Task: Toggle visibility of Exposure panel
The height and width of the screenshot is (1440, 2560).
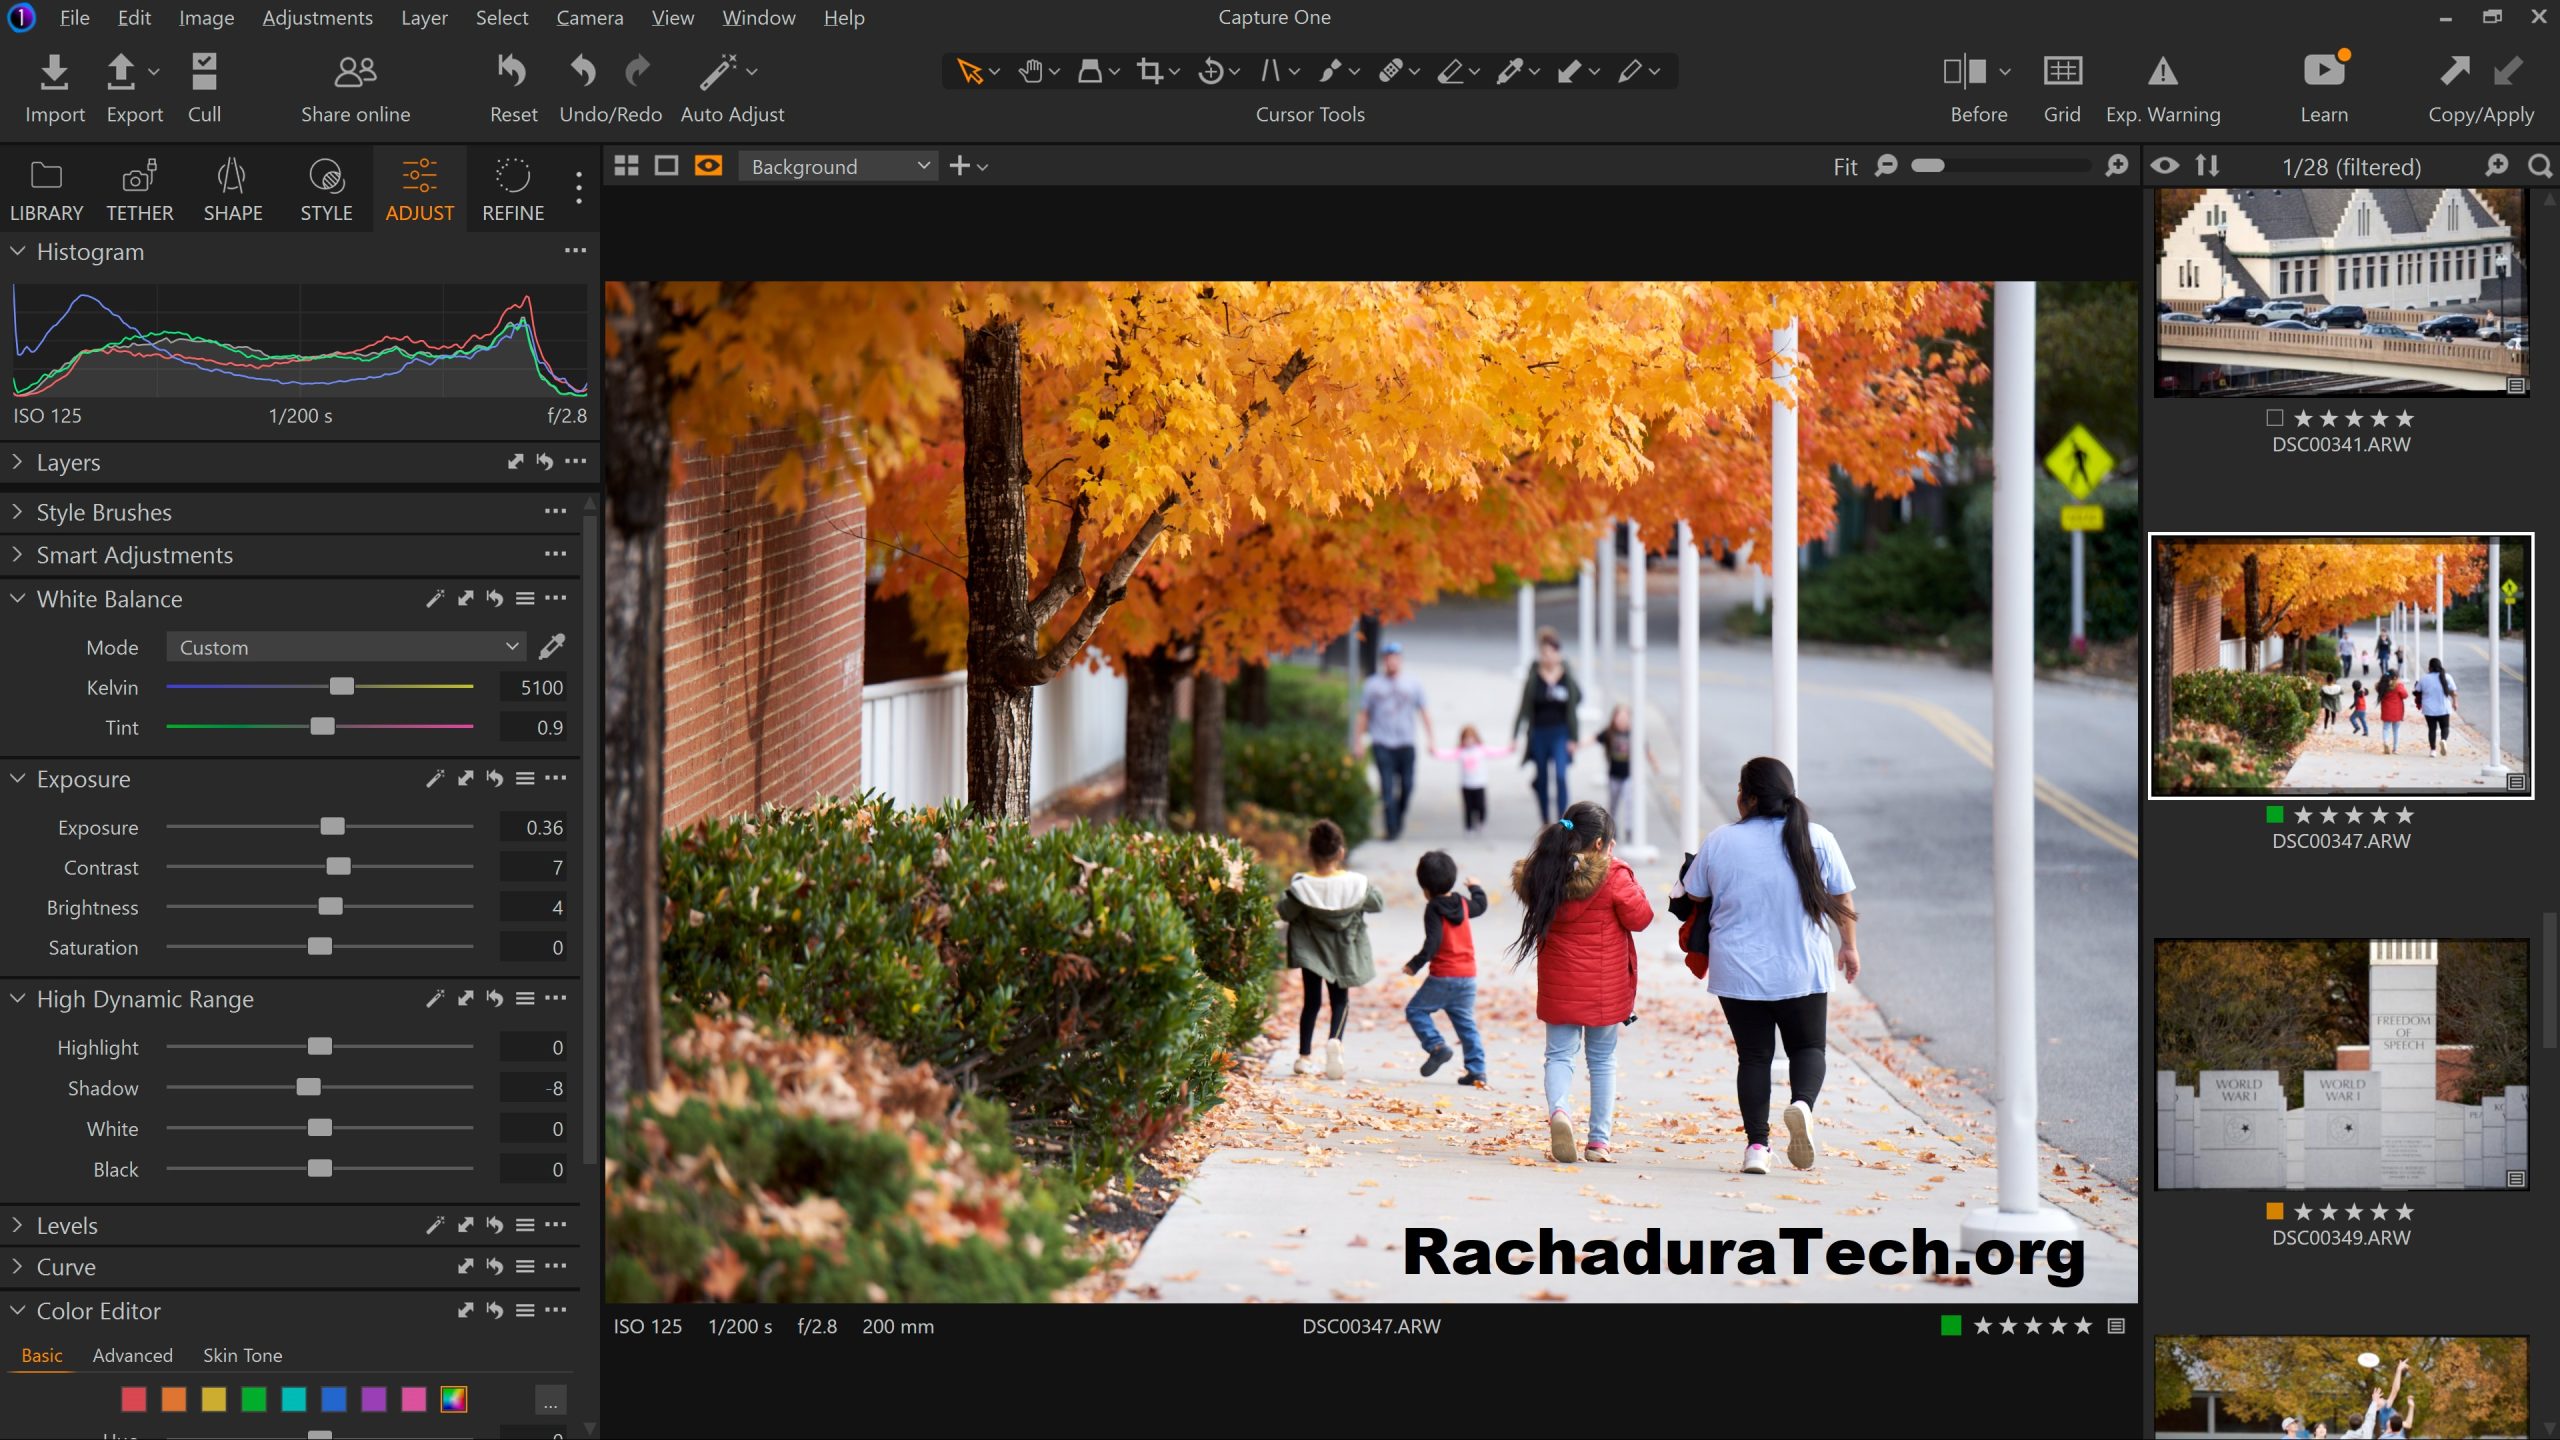Action: point(16,779)
